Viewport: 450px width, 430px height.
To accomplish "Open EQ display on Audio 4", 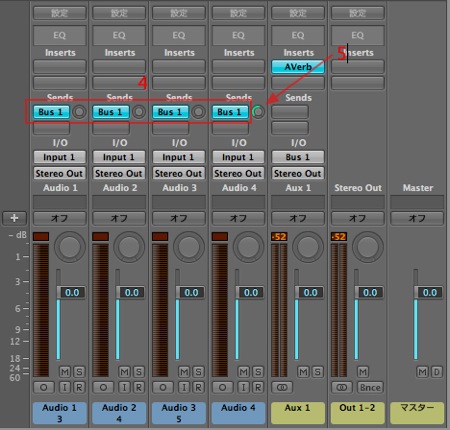I will (238, 35).
